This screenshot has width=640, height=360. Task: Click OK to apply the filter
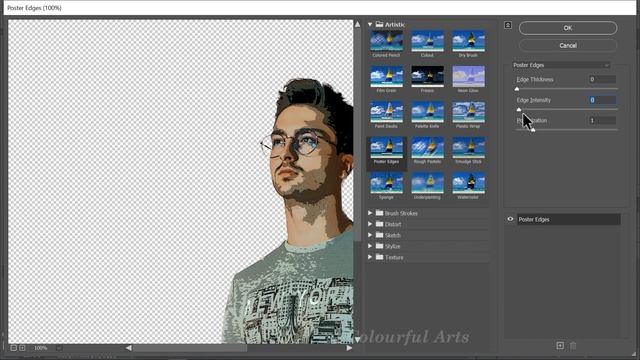click(x=568, y=28)
